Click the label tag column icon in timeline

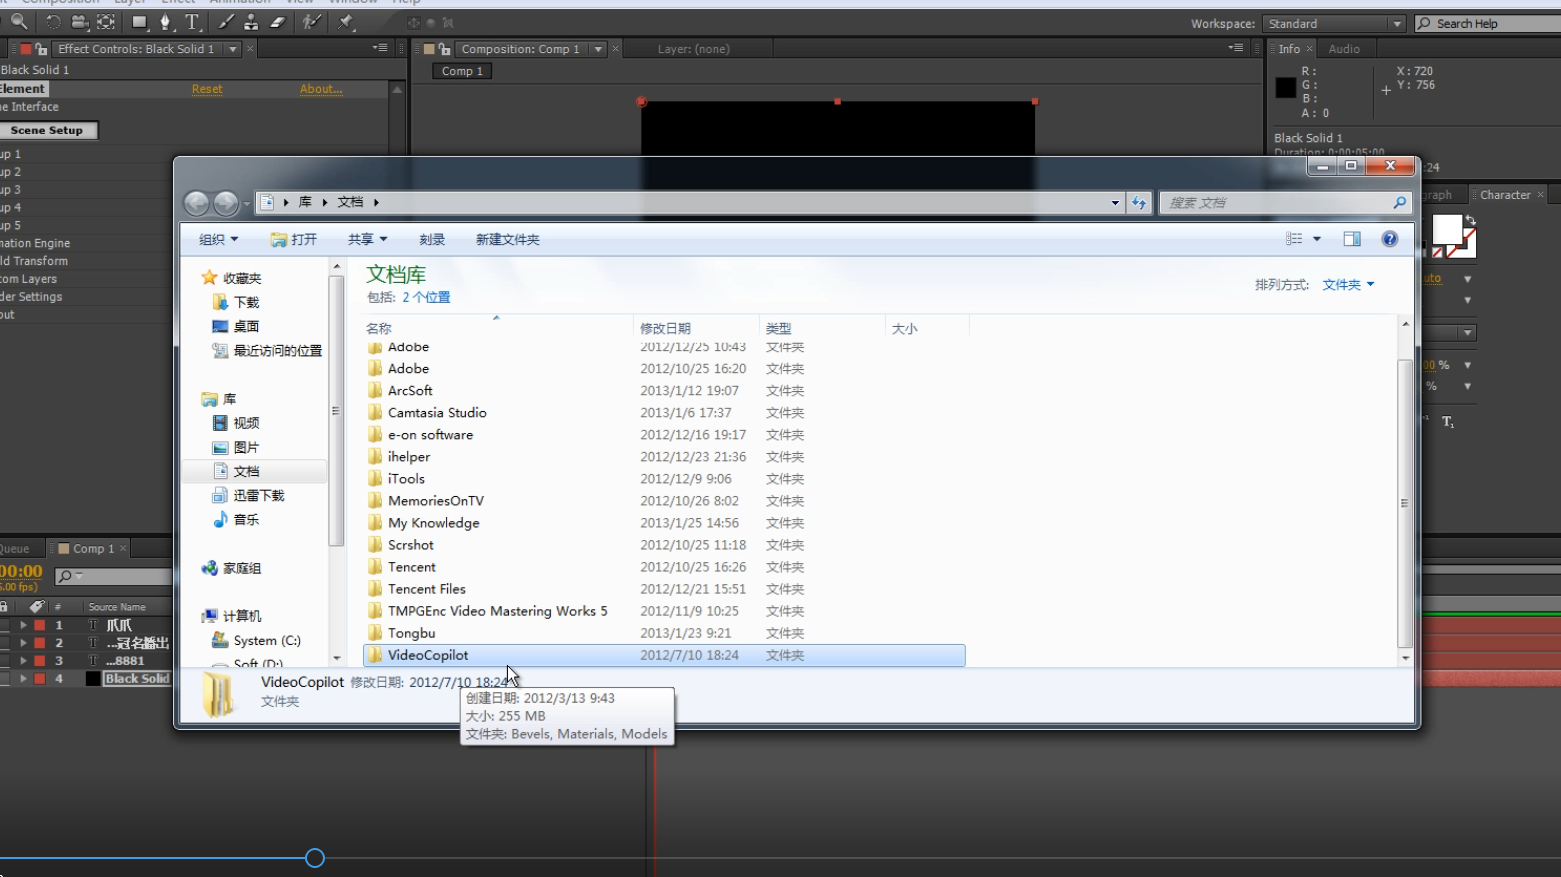(37, 606)
